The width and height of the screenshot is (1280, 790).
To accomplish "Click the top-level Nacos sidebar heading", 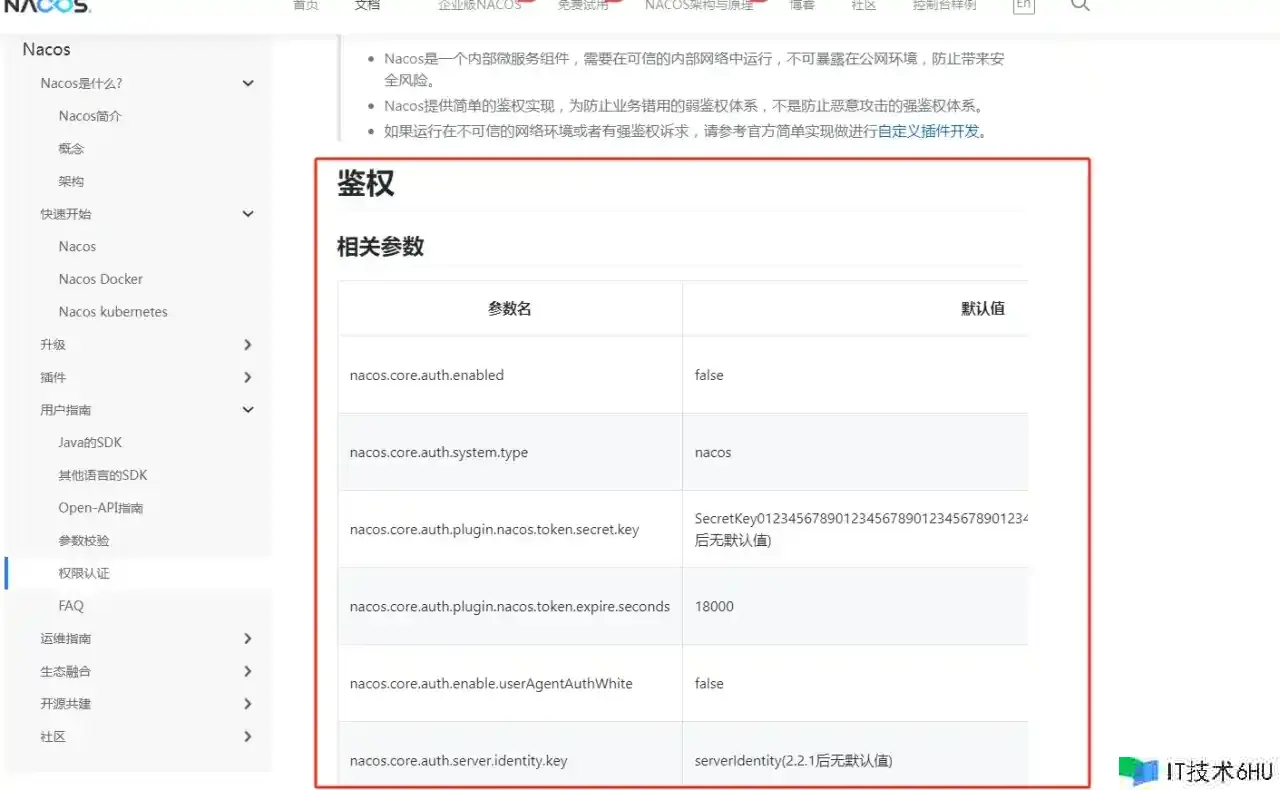I will coord(46,49).
